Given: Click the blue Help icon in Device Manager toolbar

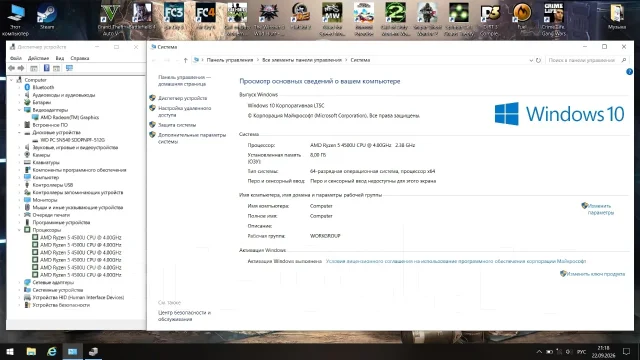Looking at the screenshot, I should click(x=47, y=68).
